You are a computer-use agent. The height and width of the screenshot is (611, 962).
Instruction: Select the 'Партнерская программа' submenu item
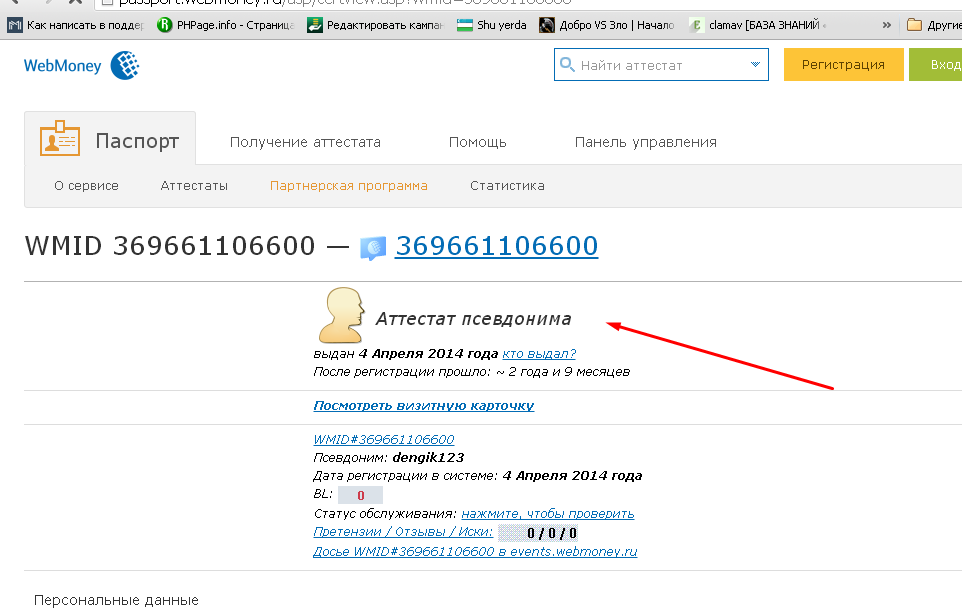tap(348, 185)
